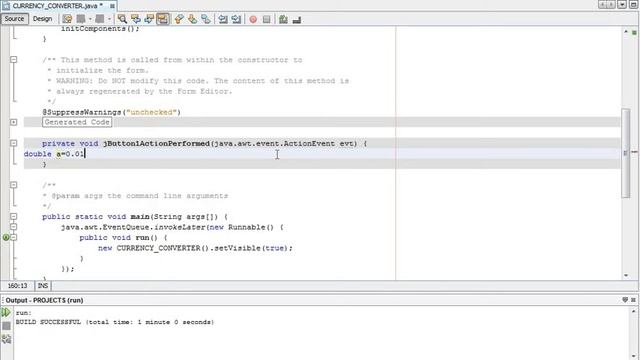The image size is (640, 360).
Task: Click the Output - PROJECTS (run) title
Action: (x=44, y=300)
